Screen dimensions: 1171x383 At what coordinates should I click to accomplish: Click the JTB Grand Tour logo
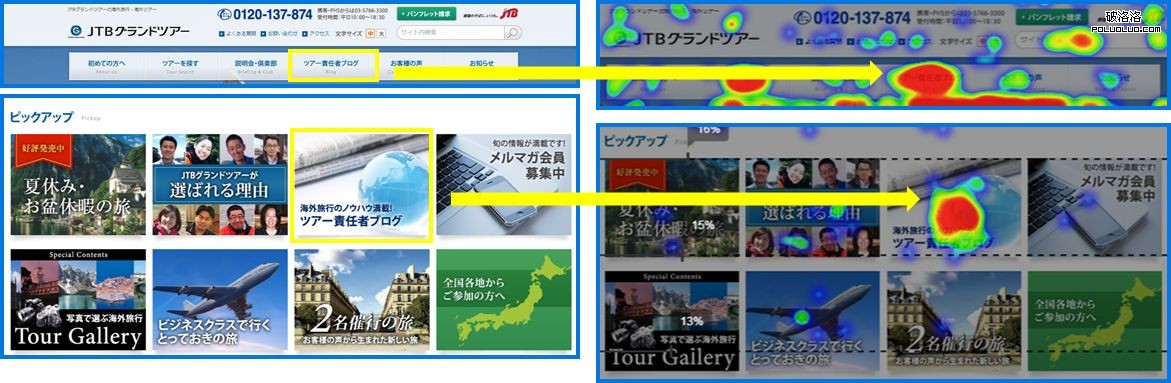(x=128, y=31)
